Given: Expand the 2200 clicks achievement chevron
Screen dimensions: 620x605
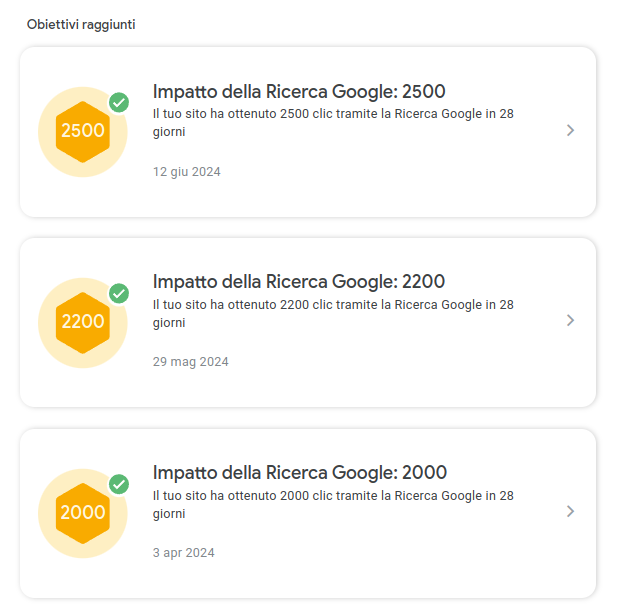Looking at the screenshot, I should click(570, 320).
